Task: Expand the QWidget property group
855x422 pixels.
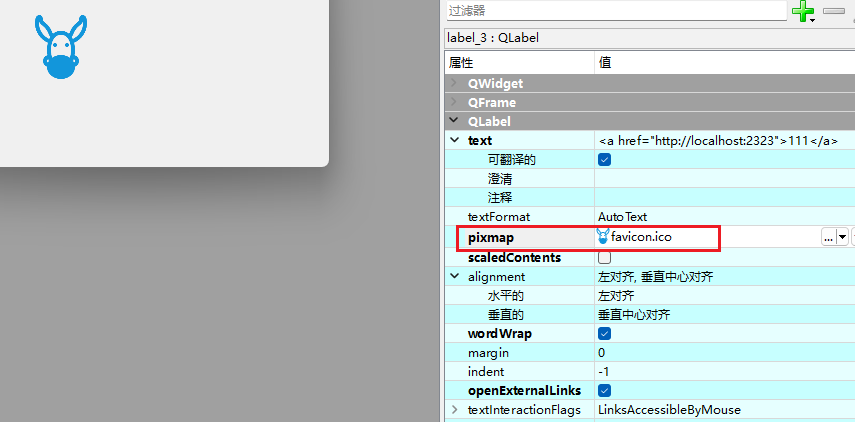Action: tap(455, 84)
